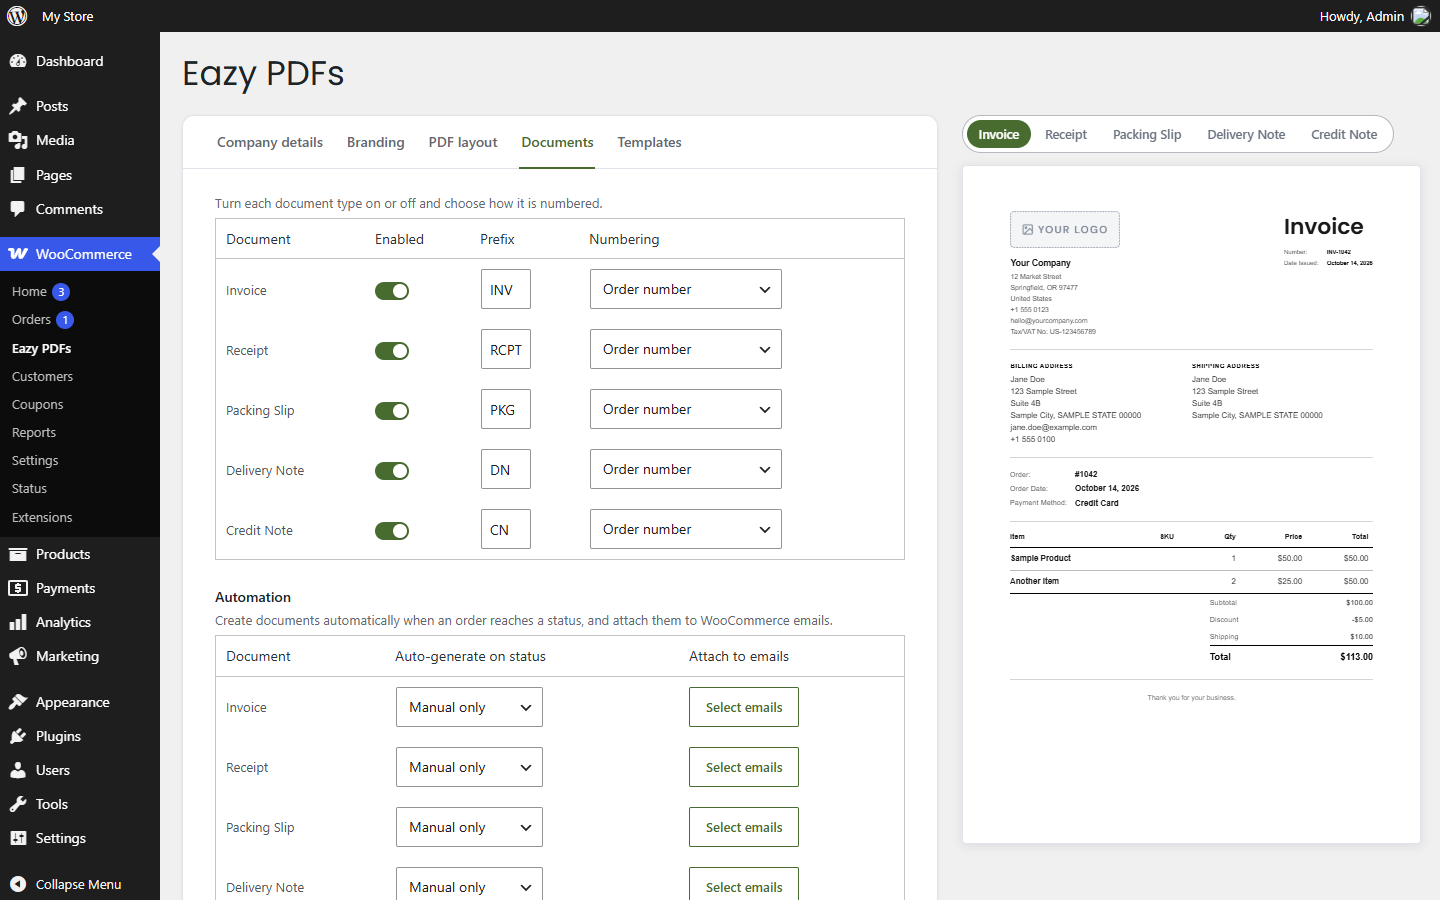Click the Products archive icon
1440x900 pixels.
(18, 554)
